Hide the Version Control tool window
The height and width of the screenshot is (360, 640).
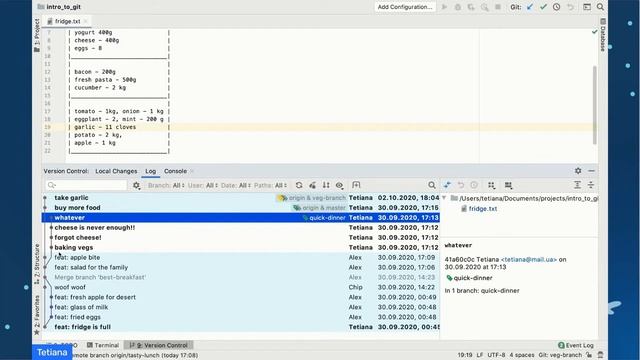pos(591,171)
